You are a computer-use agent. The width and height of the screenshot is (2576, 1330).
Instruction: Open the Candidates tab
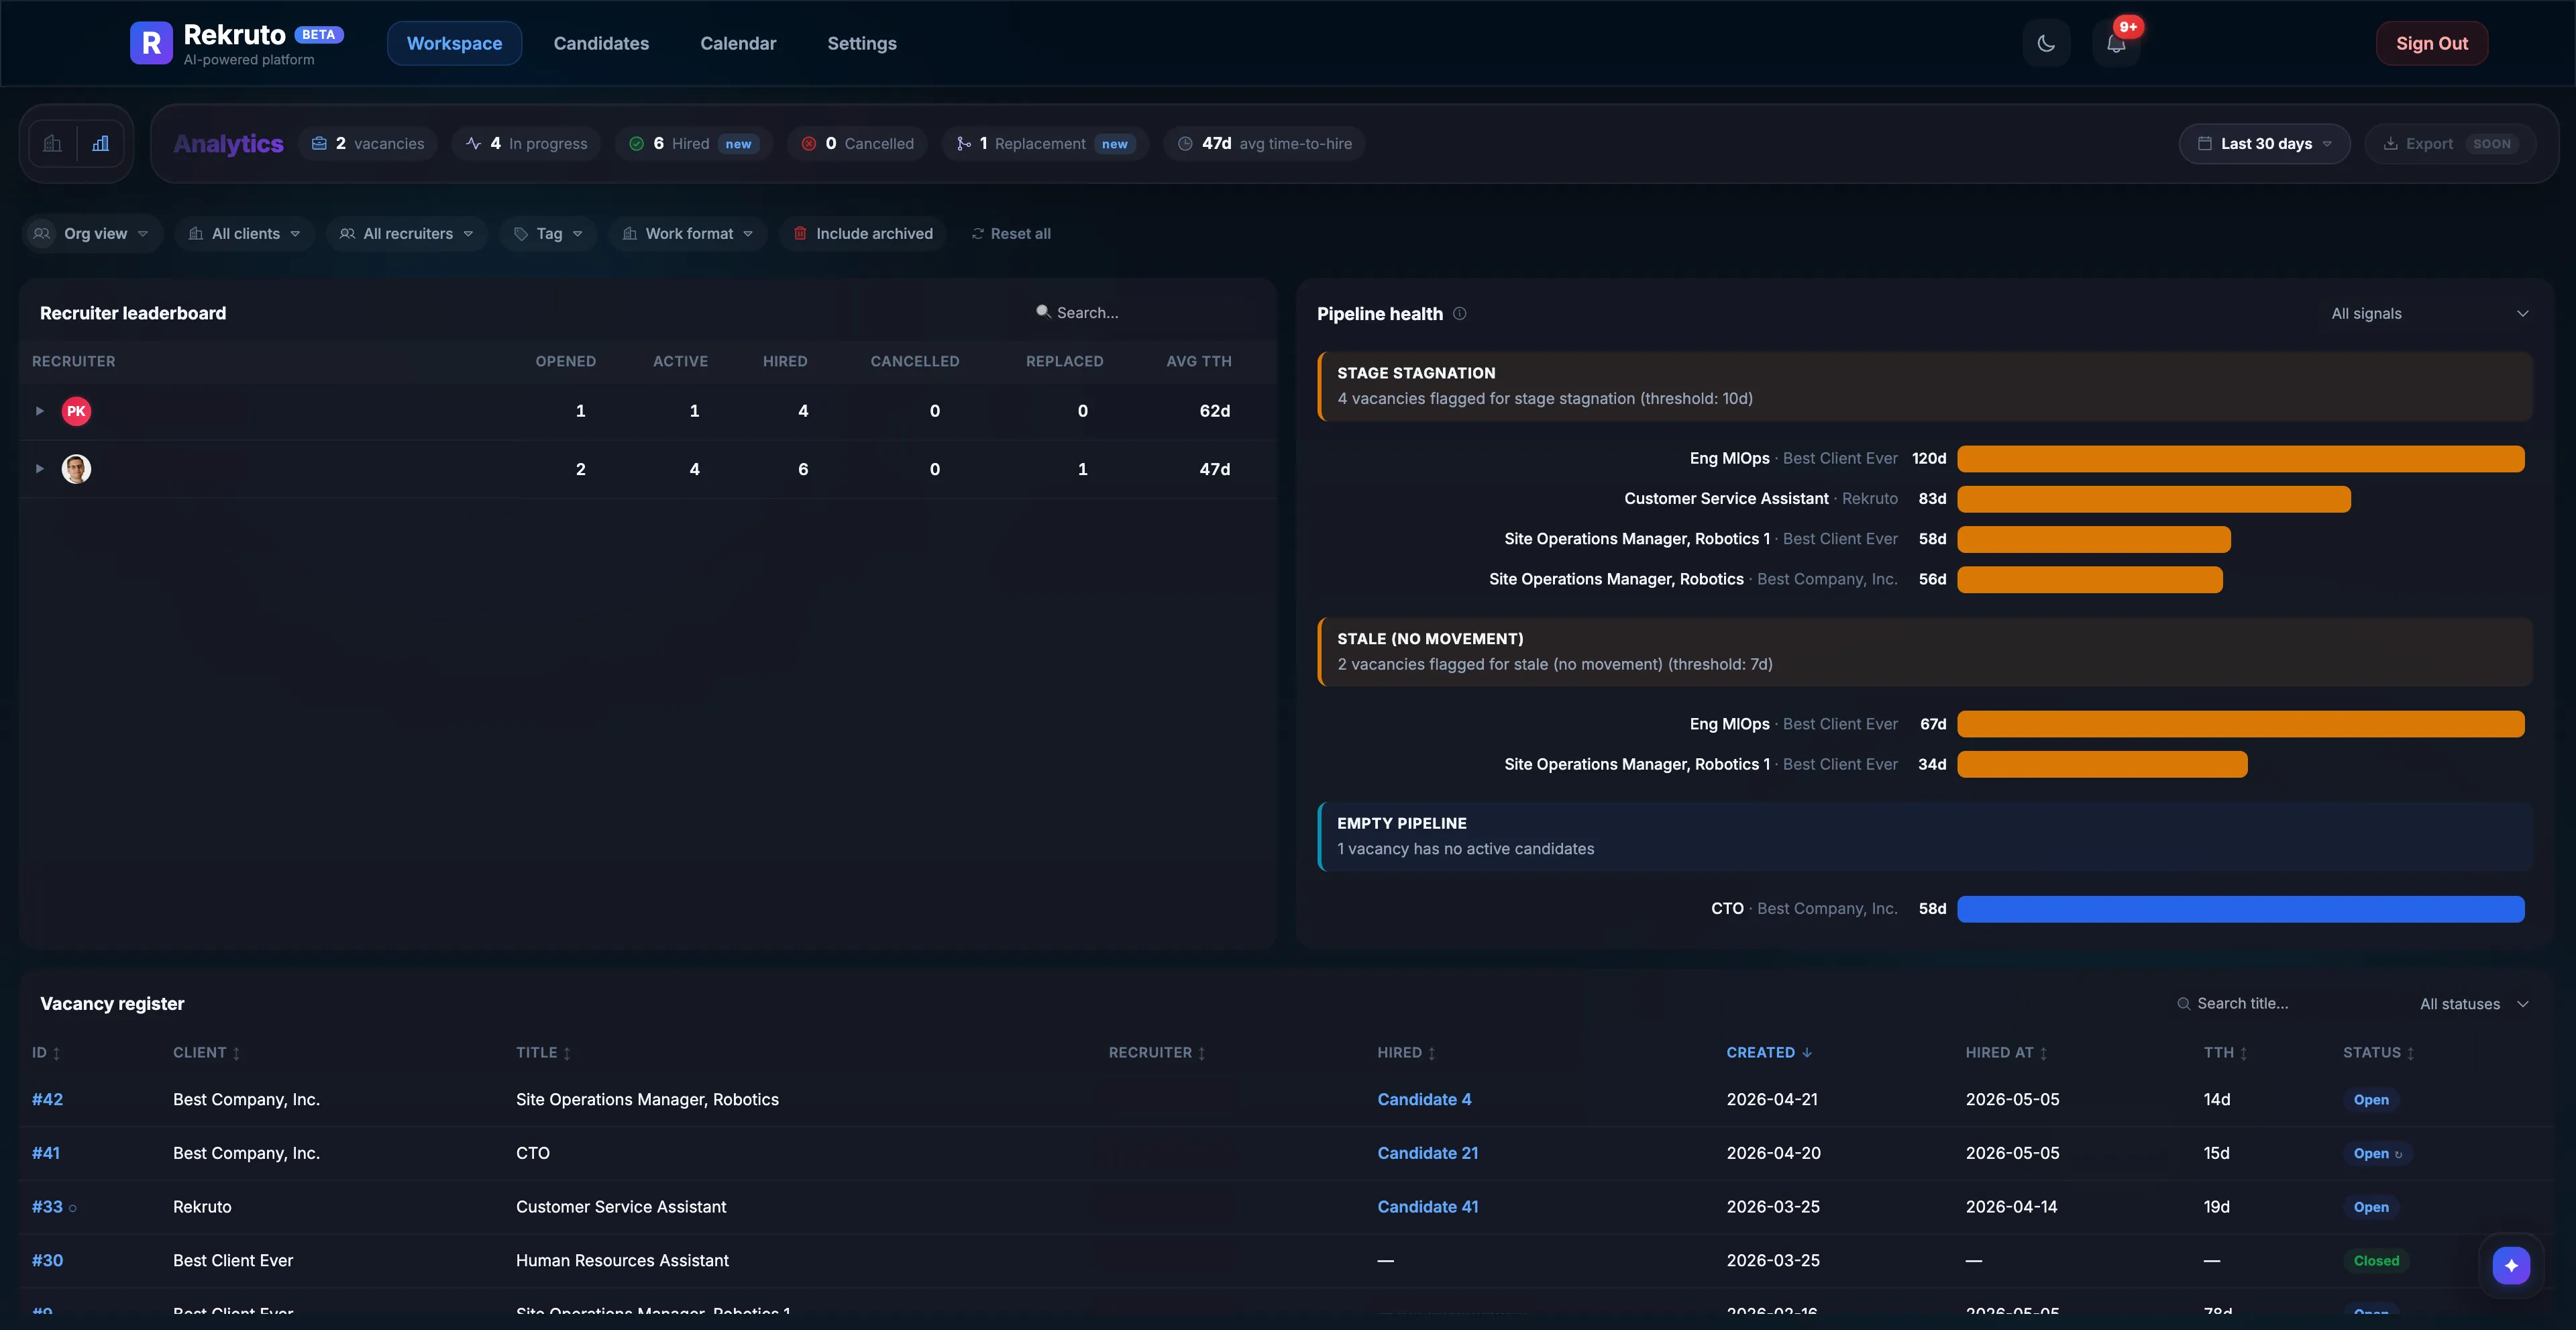(x=601, y=43)
